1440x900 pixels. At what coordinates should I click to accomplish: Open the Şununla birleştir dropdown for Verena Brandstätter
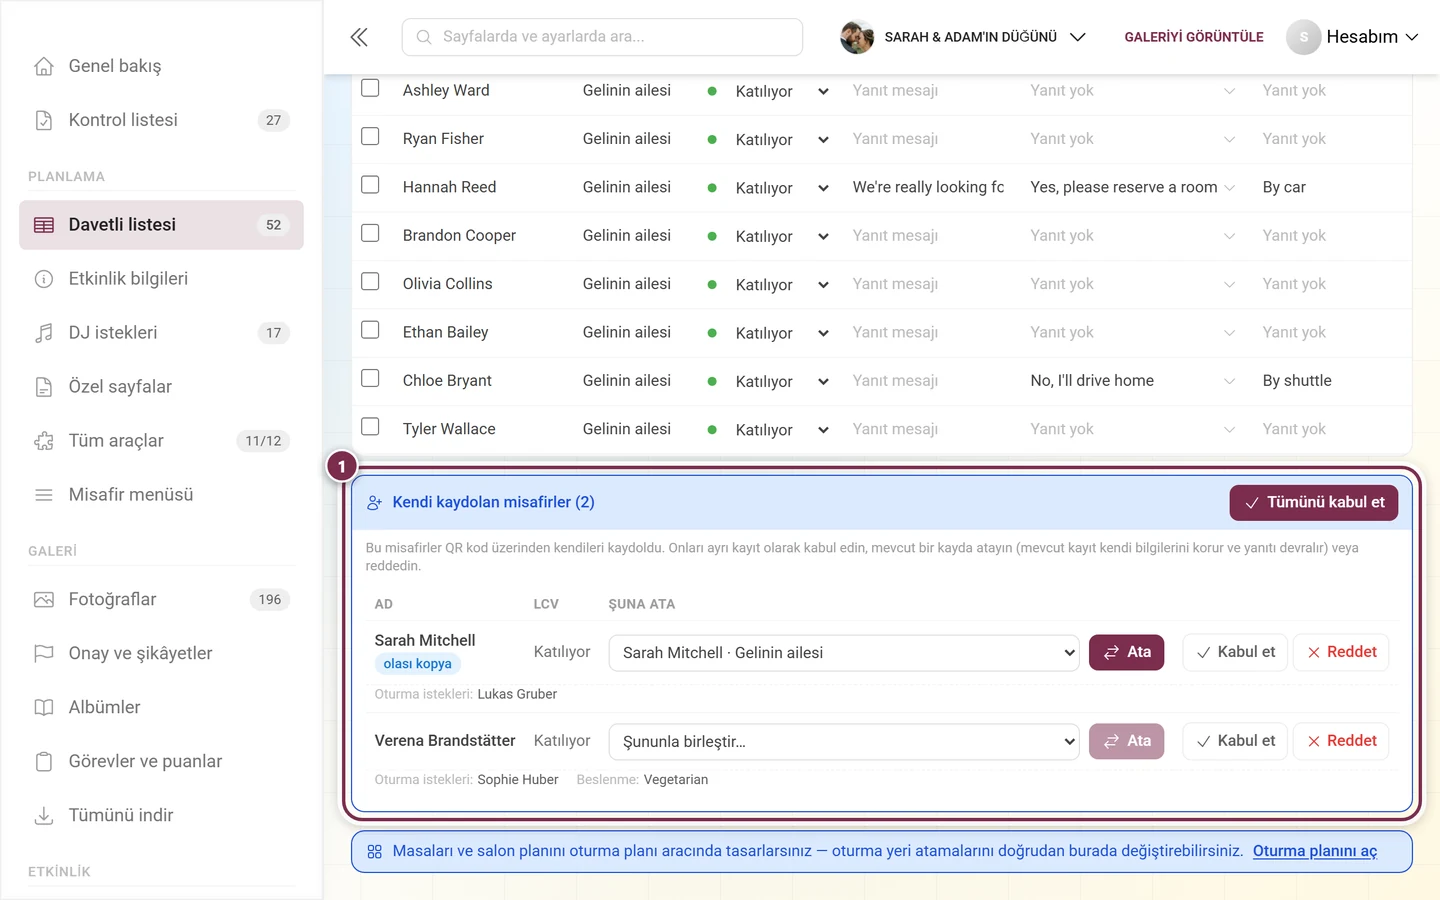pos(844,742)
